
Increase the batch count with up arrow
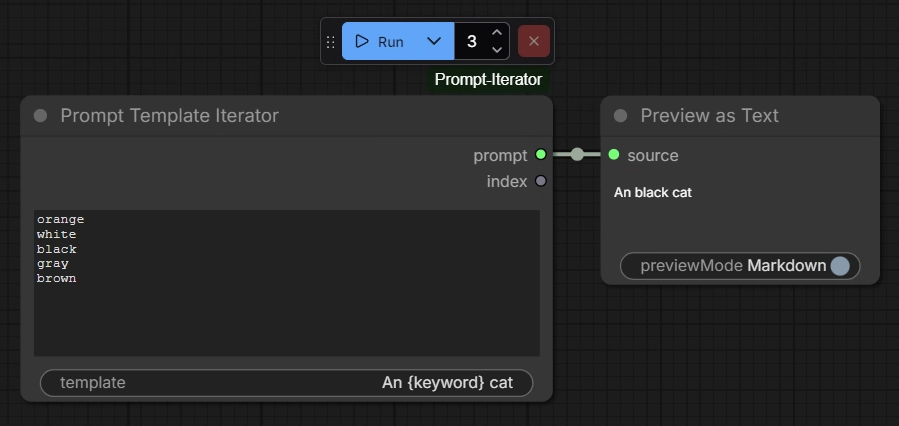point(497,33)
